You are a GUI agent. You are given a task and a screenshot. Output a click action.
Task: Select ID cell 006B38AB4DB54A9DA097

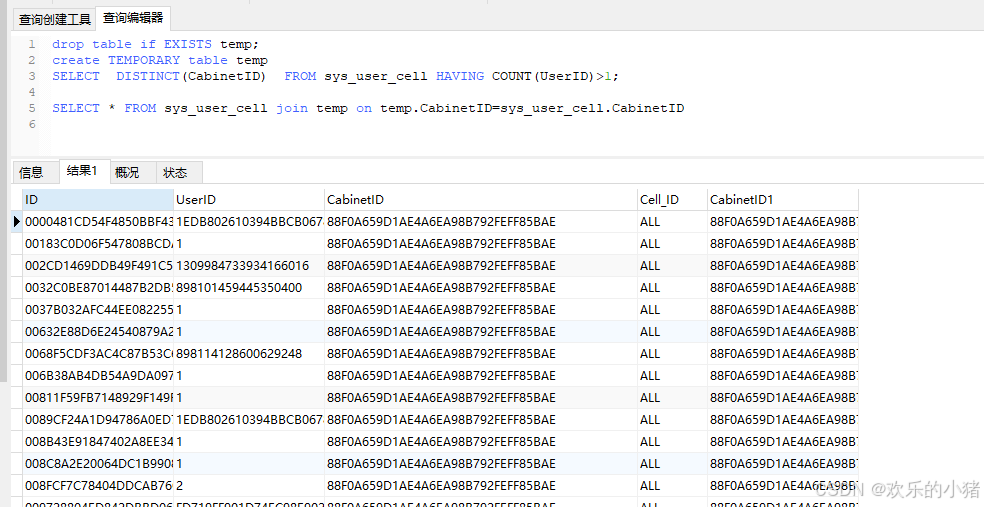pos(98,375)
